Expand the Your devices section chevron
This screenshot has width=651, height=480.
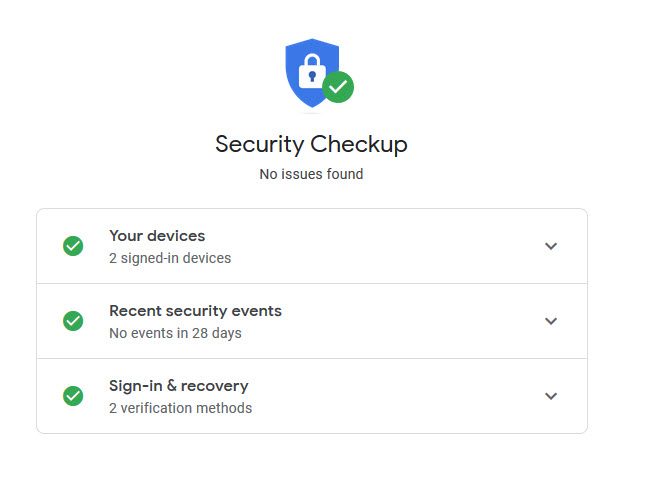[550, 246]
